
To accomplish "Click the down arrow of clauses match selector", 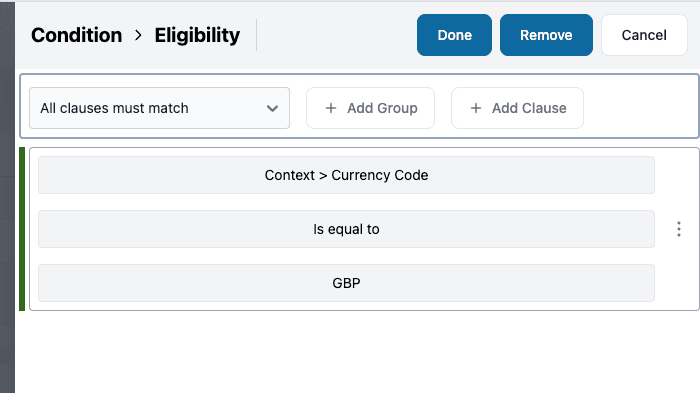I will (272, 108).
